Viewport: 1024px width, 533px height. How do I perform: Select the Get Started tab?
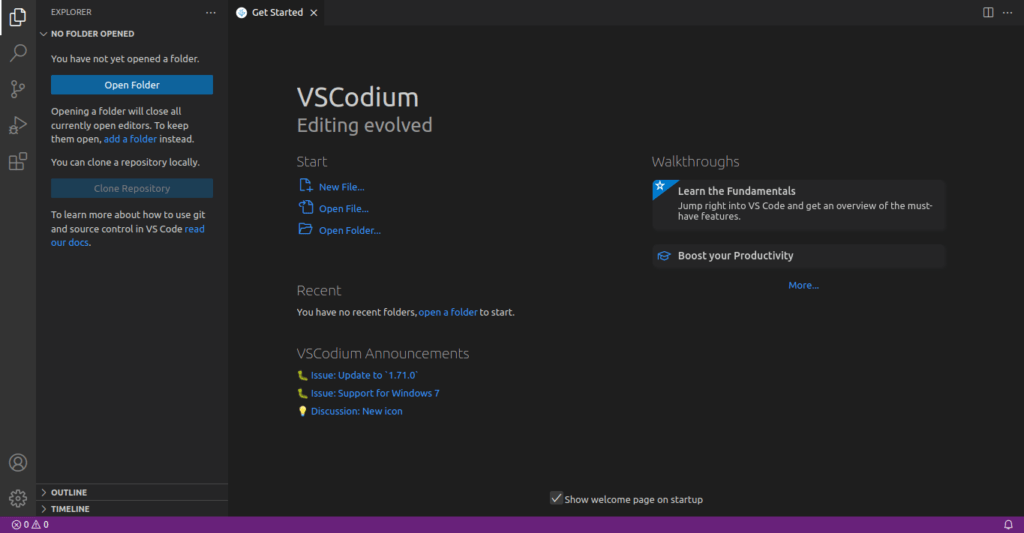click(x=277, y=12)
